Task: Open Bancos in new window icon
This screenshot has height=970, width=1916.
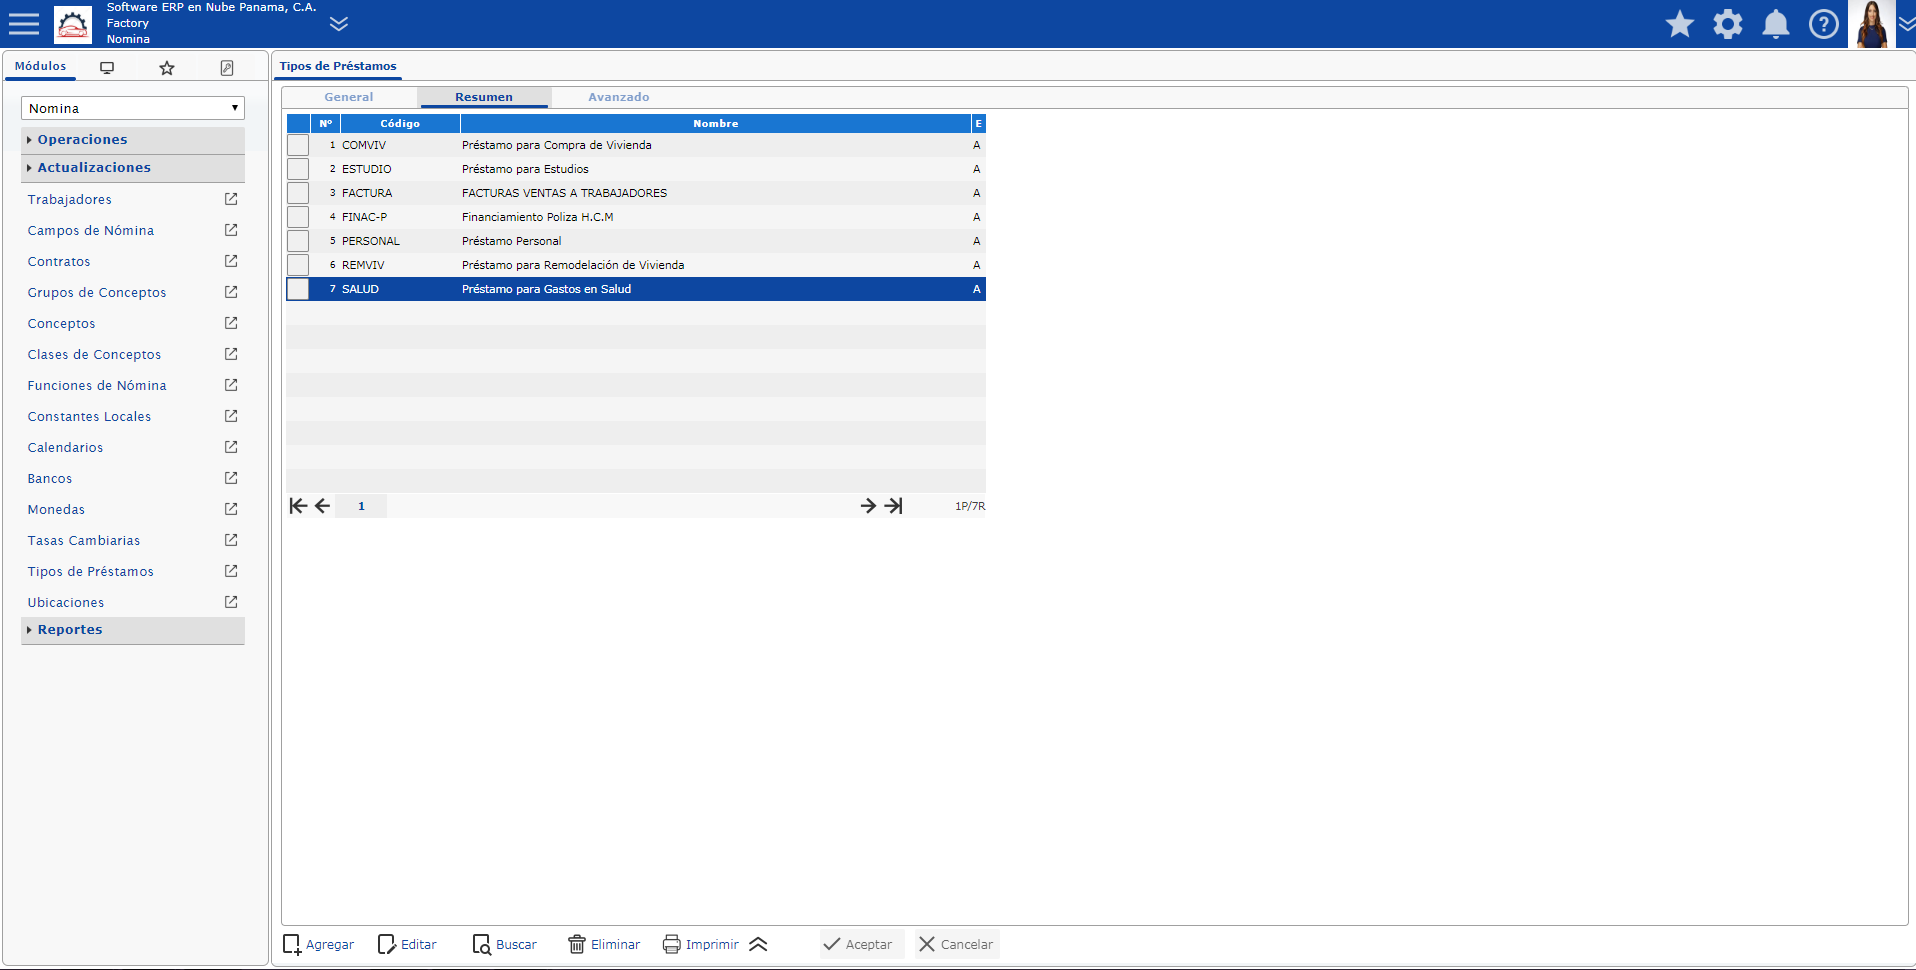Action: (x=231, y=478)
